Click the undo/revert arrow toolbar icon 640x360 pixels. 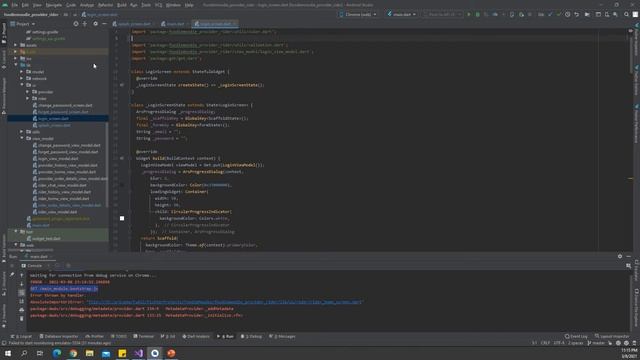(x=576, y=14)
